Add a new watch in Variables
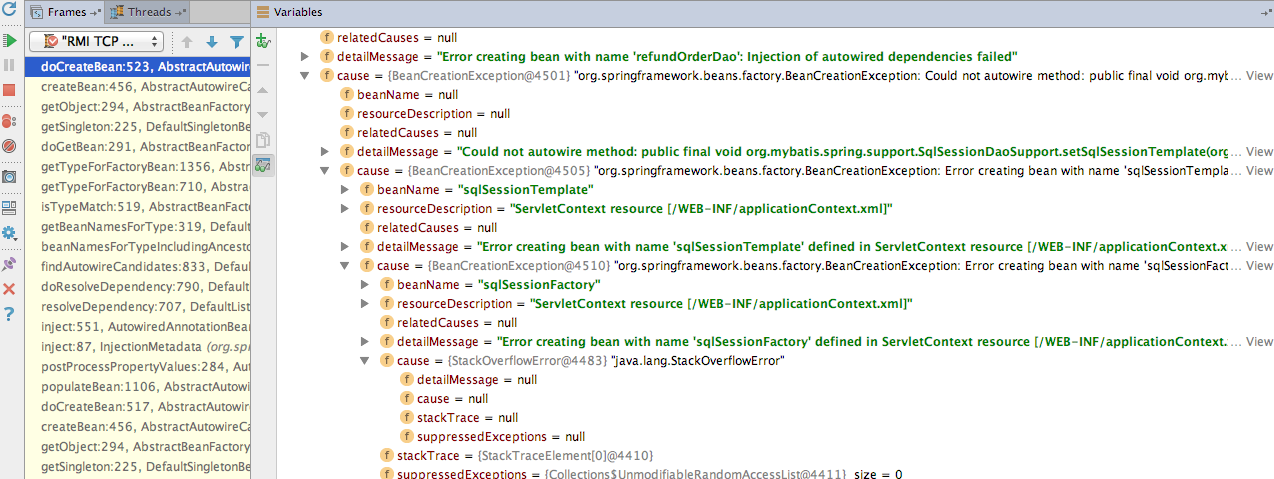 click(x=263, y=41)
